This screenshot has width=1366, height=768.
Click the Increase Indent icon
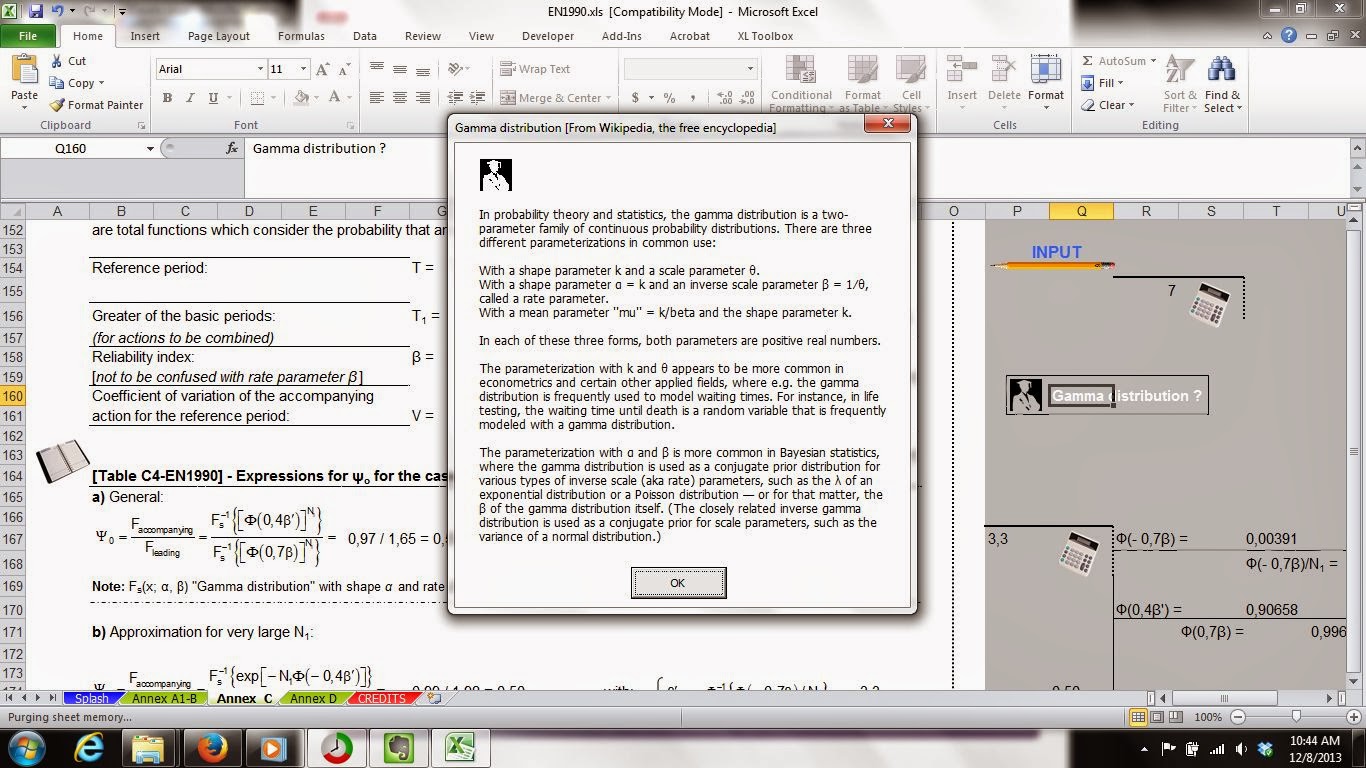click(x=478, y=98)
